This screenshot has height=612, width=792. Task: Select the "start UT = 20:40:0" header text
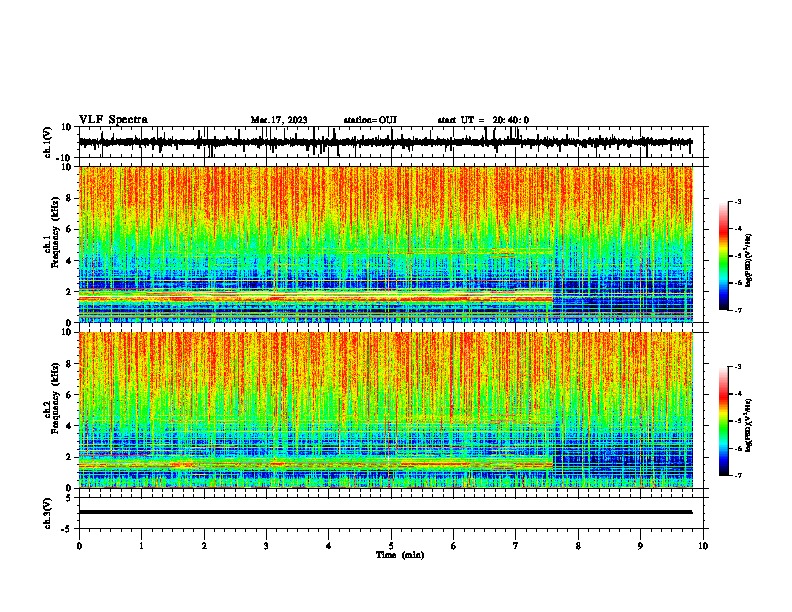pos(483,120)
